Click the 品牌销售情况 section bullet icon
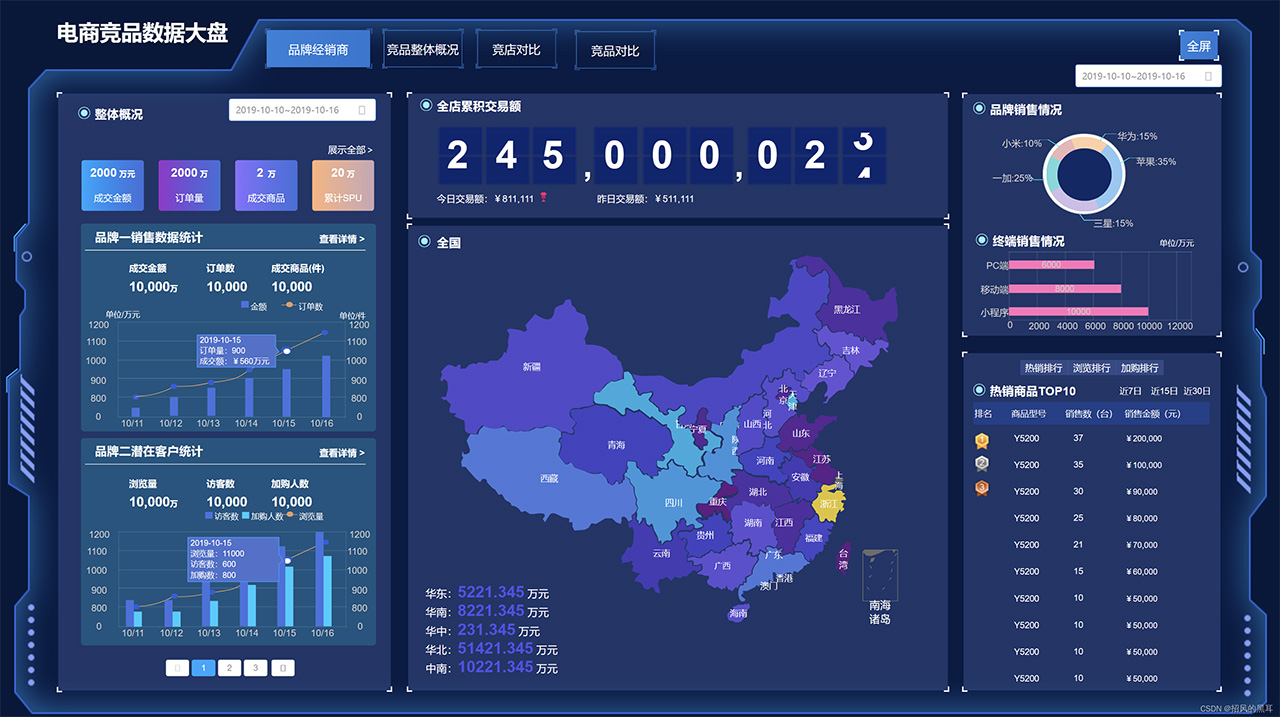 click(979, 109)
